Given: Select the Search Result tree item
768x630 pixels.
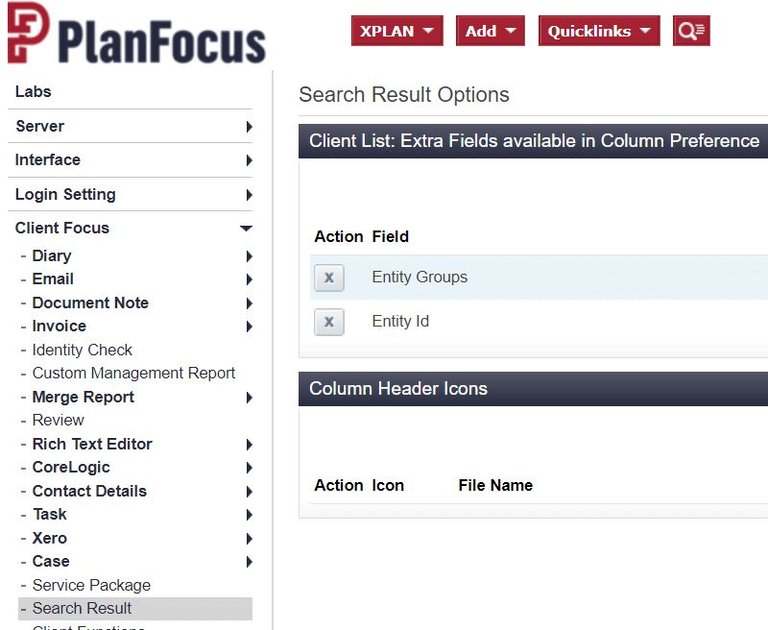Looking at the screenshot, I should point(135,608).
